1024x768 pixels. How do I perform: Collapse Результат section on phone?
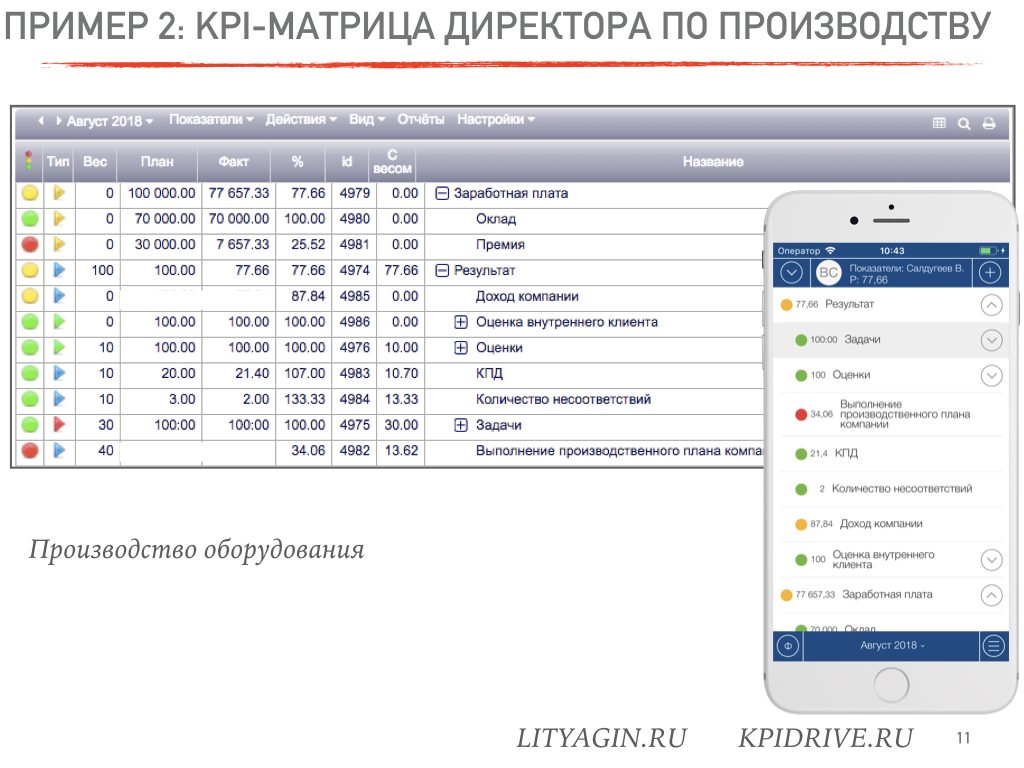click(991, 305)
